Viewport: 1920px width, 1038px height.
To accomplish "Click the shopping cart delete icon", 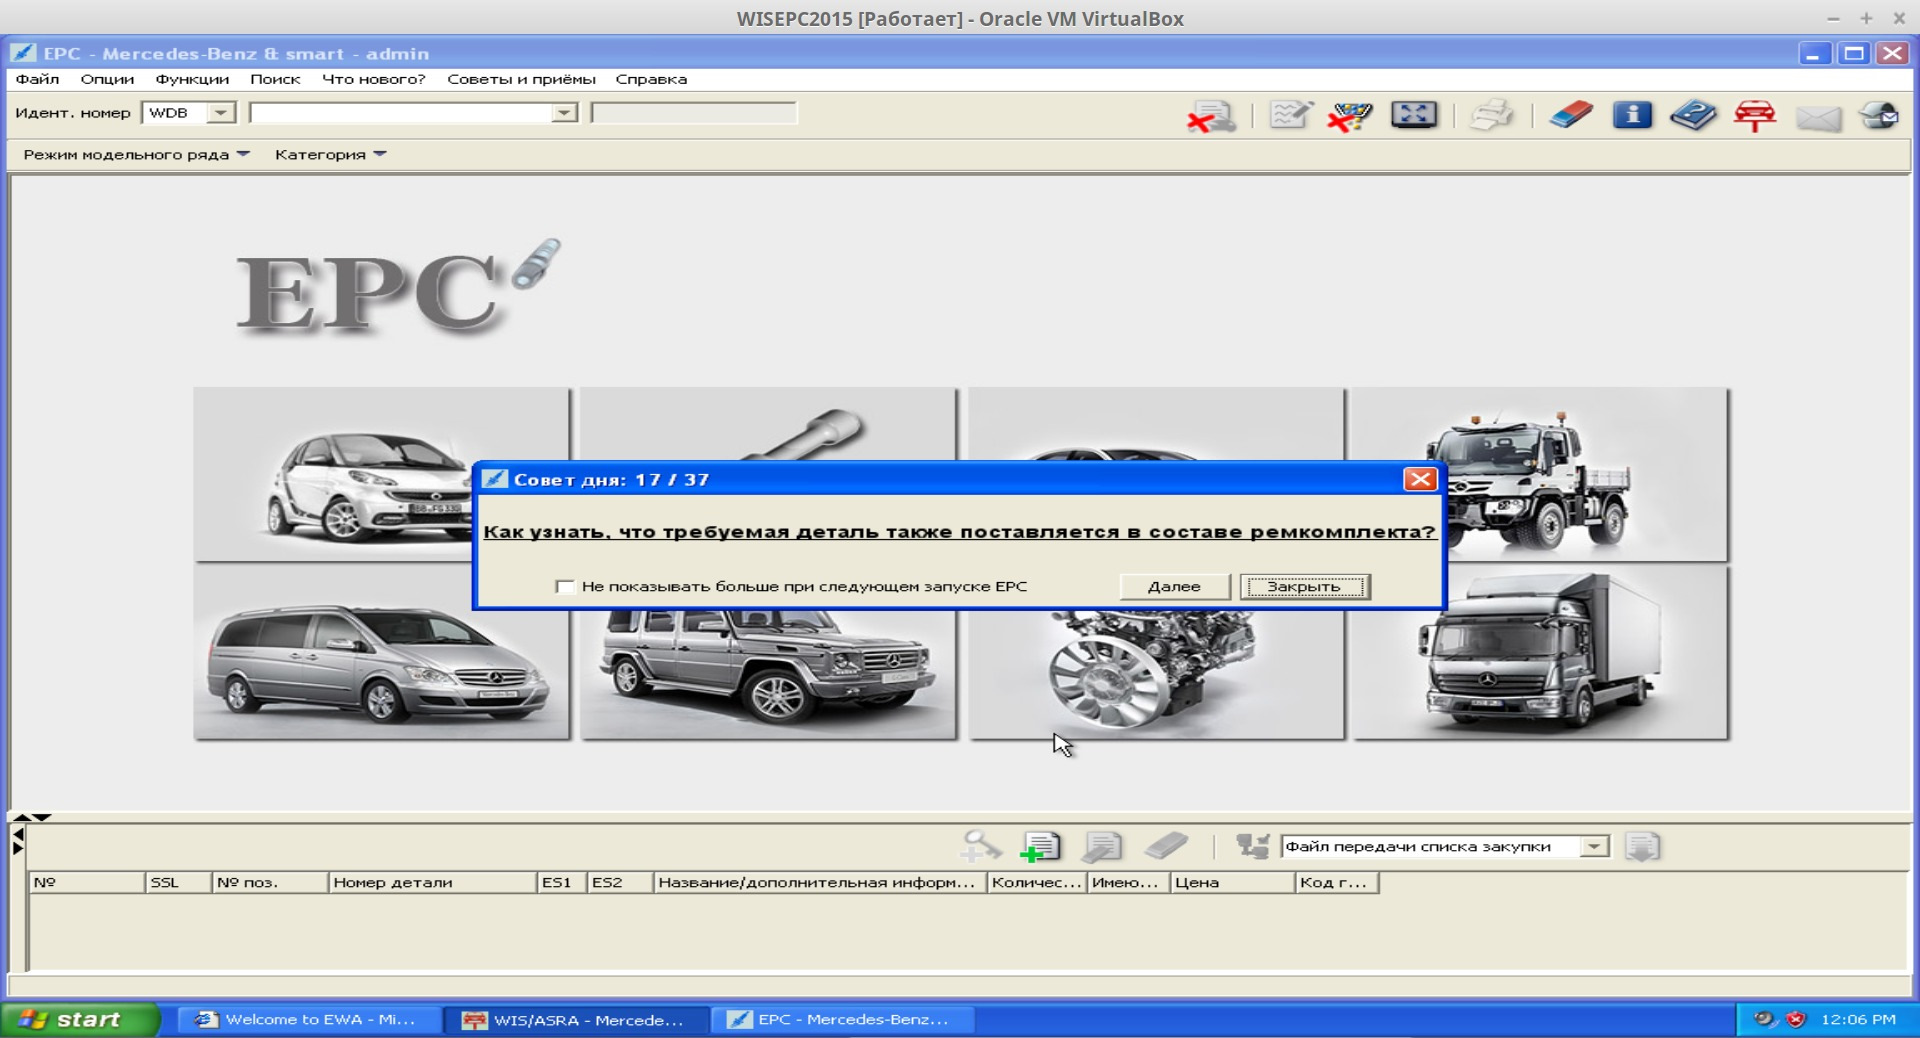I will coord(1350,116).
